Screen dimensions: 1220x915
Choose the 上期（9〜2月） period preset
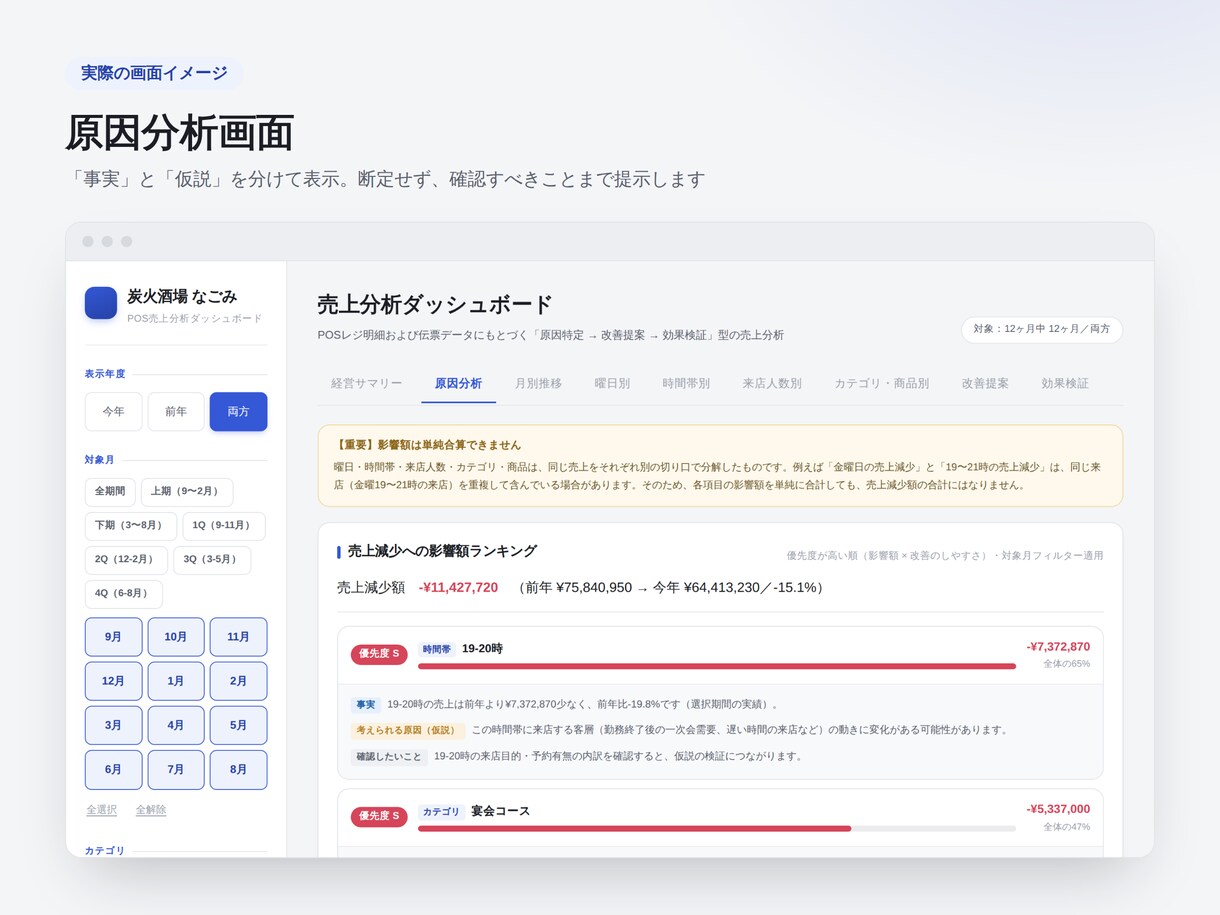click(x=187, y=492)
